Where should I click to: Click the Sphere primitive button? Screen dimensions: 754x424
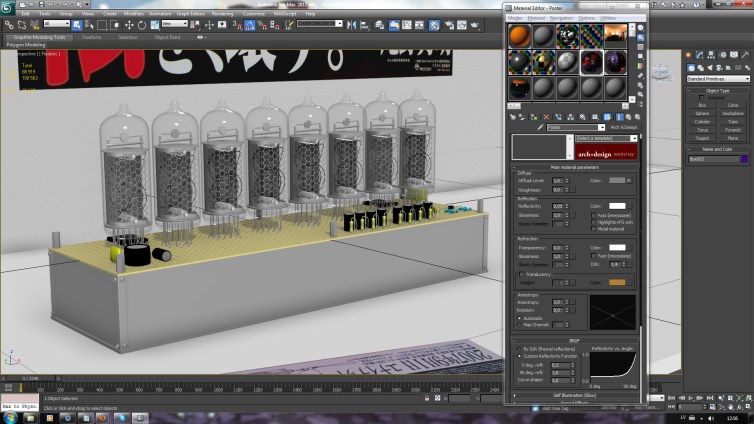click(703, 113)
